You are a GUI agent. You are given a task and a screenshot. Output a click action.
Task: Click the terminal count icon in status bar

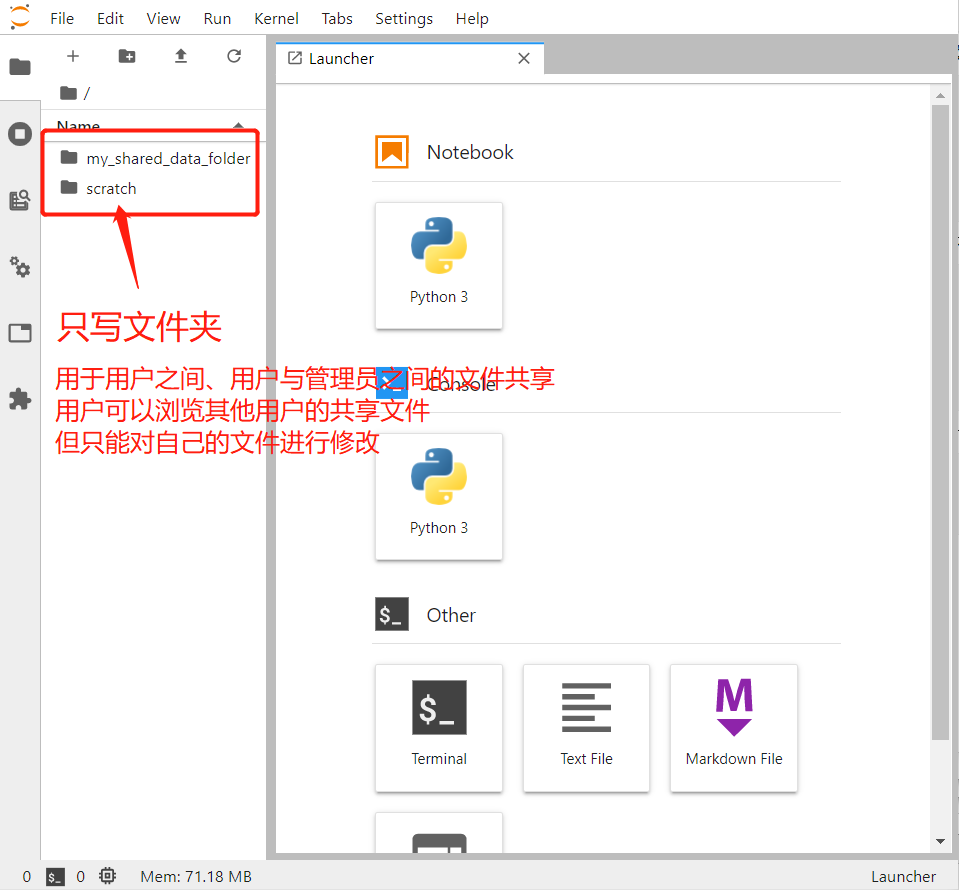click(x=55, y=876)
